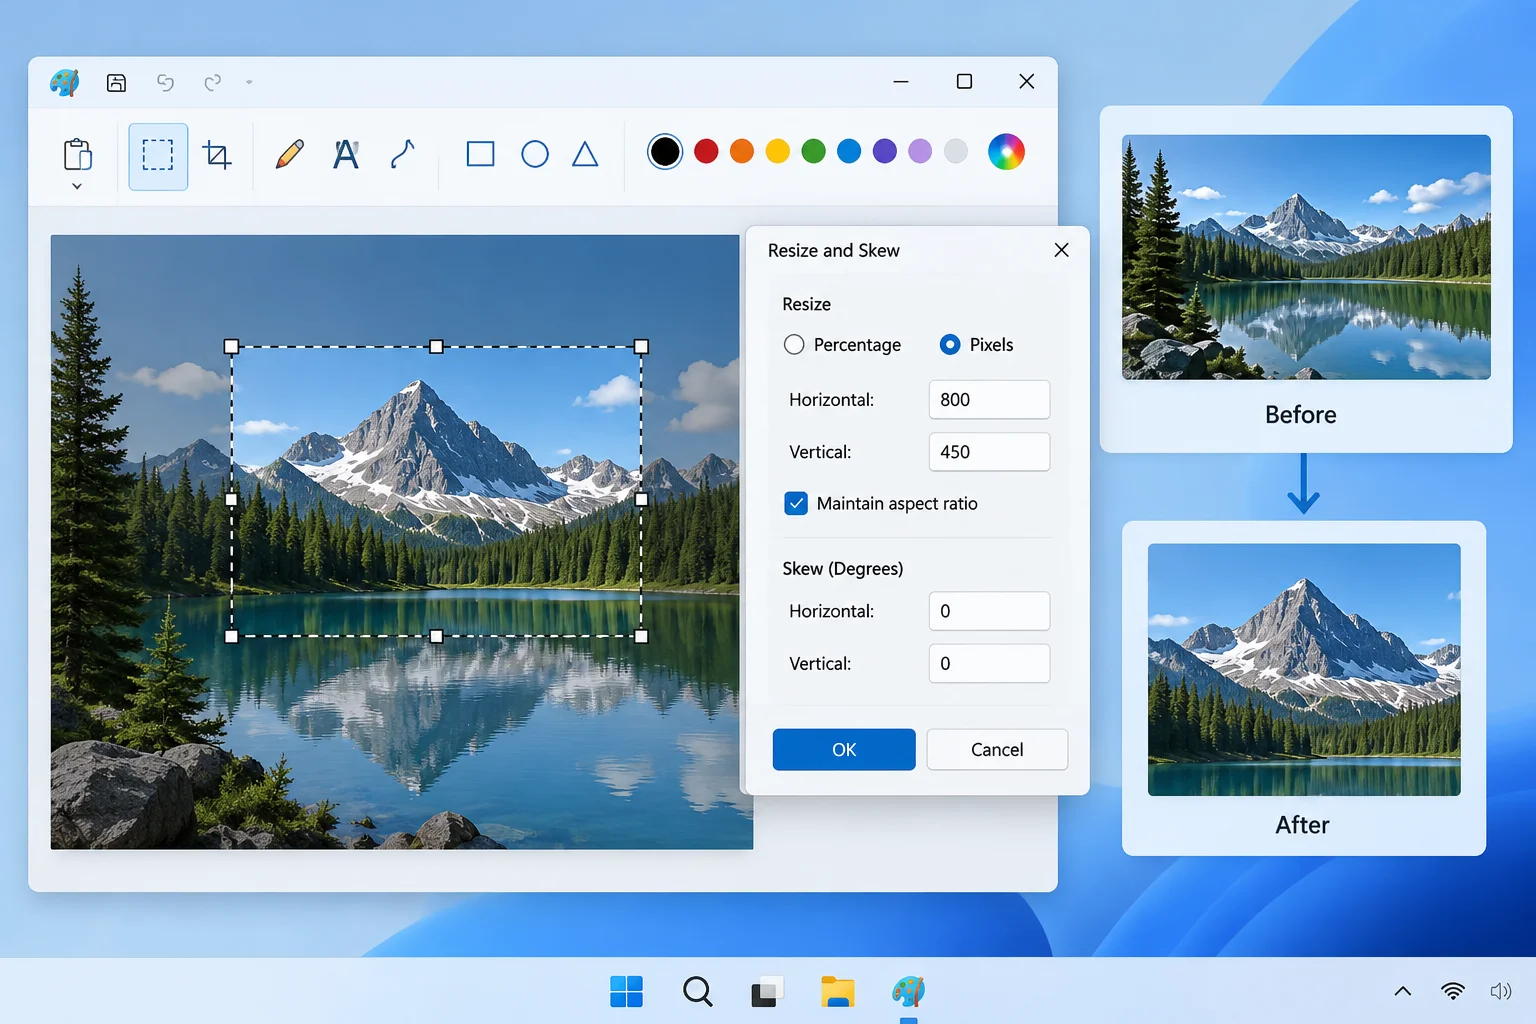Click the Skew Horizontal degrees field
Viewport: 1536px width, 1024px height.
989,611
